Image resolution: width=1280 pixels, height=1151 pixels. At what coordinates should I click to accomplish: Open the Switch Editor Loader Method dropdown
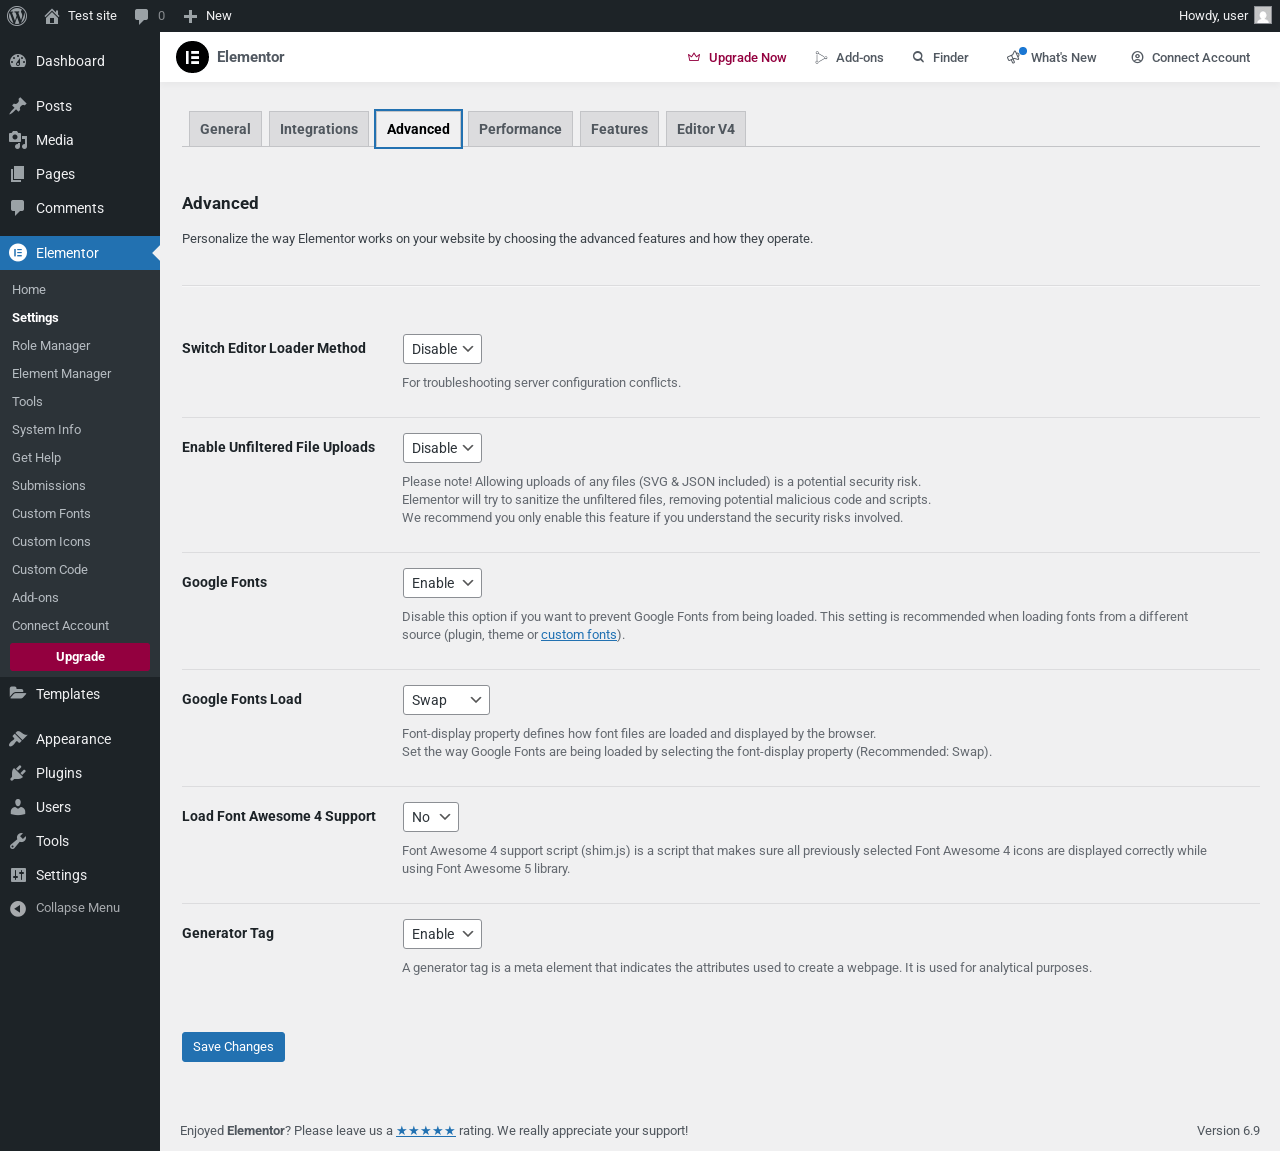[x=442, y=349]
